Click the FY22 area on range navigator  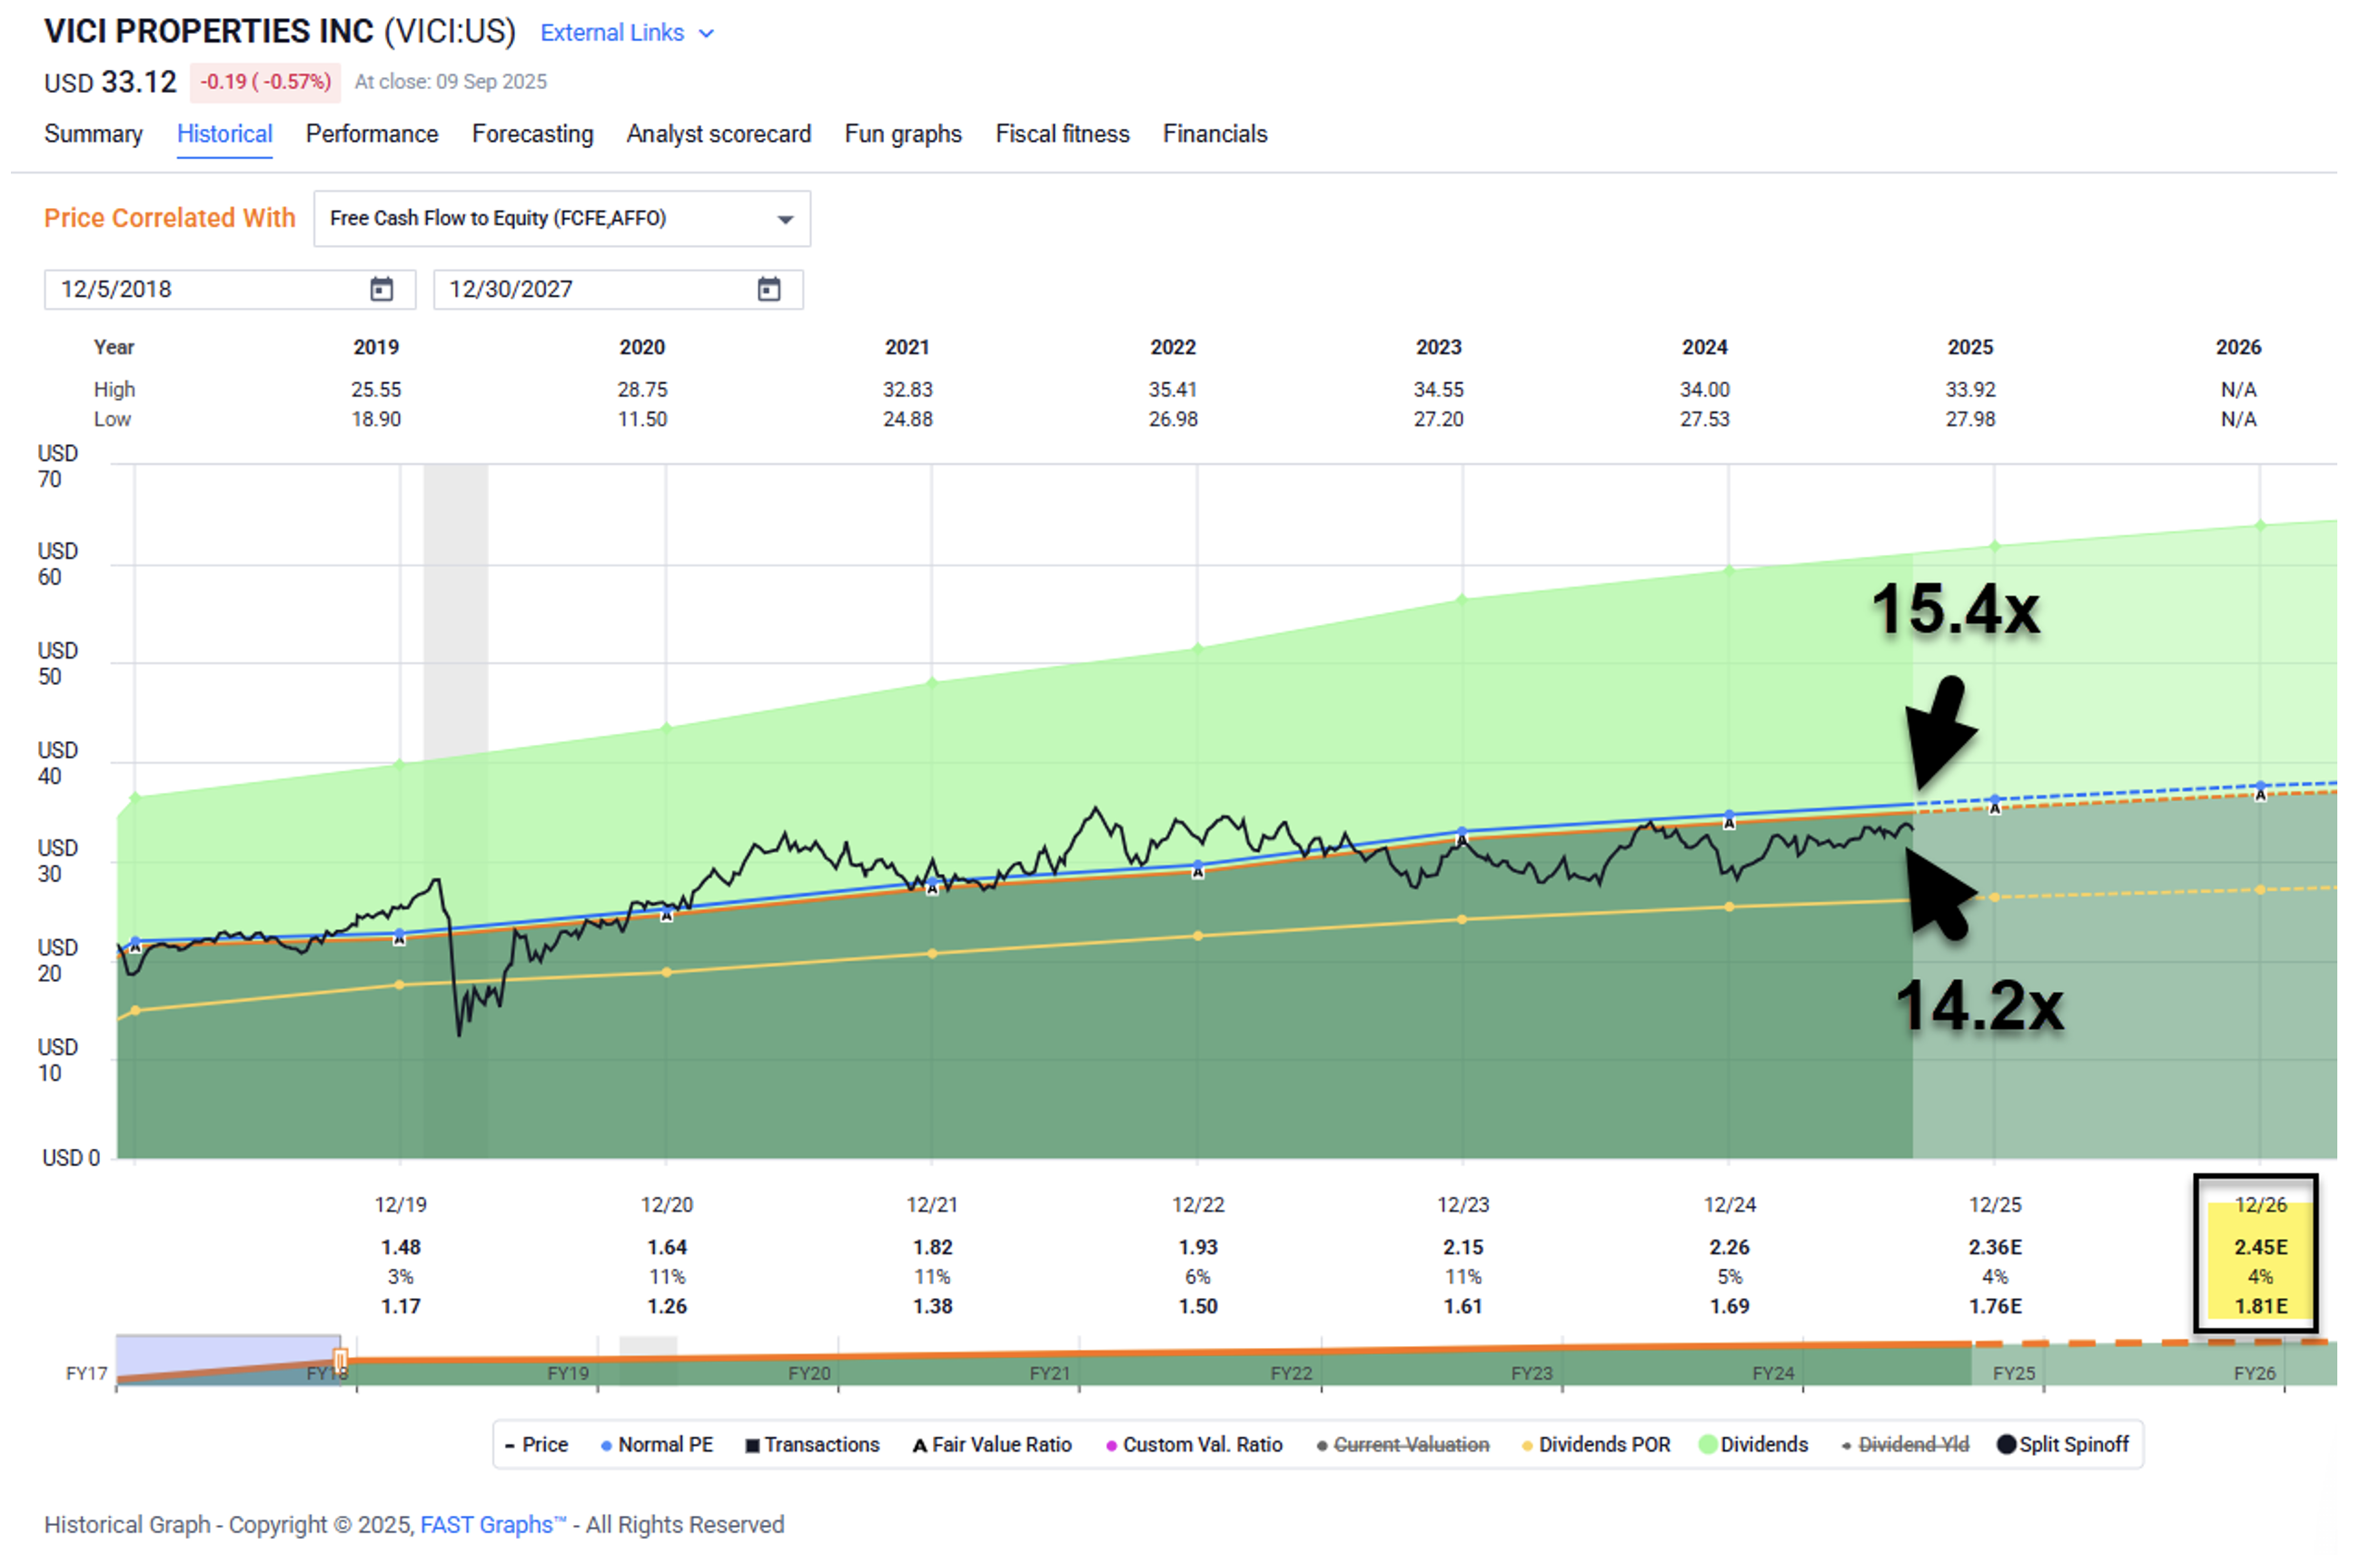click(1292, 1375)
